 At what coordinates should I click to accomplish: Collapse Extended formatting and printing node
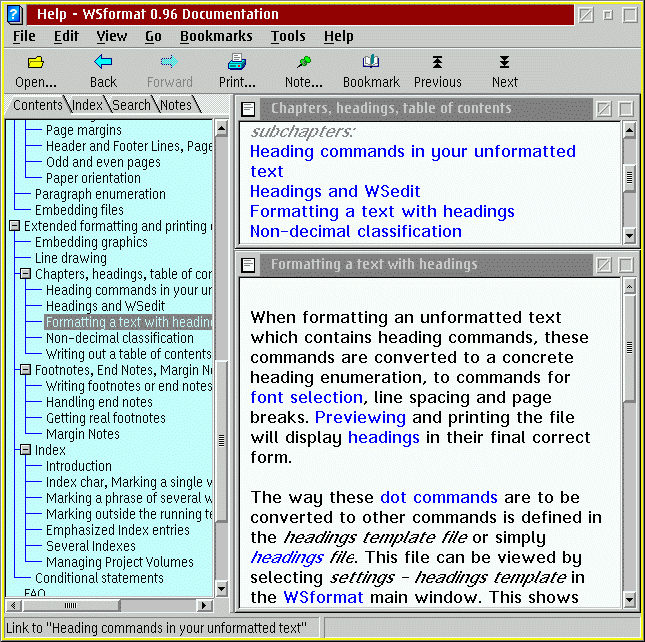(14, 226)
